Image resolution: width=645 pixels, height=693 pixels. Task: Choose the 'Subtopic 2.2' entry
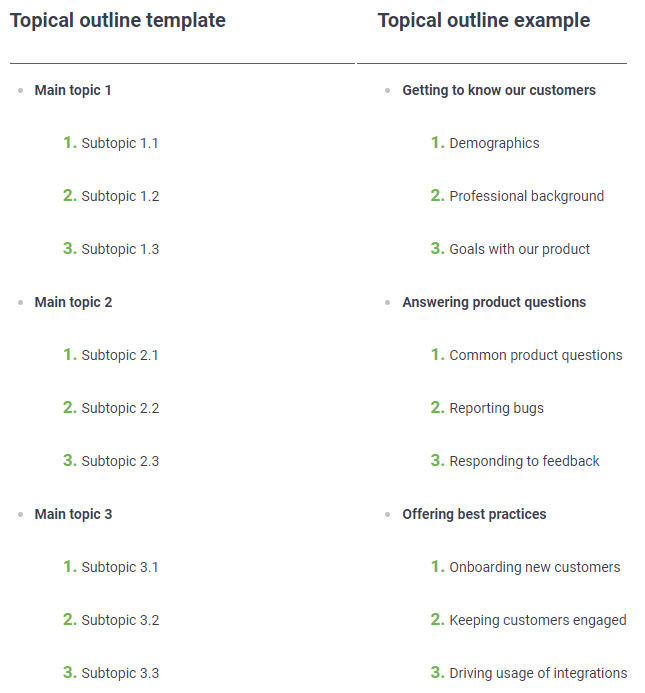point(120,408)
